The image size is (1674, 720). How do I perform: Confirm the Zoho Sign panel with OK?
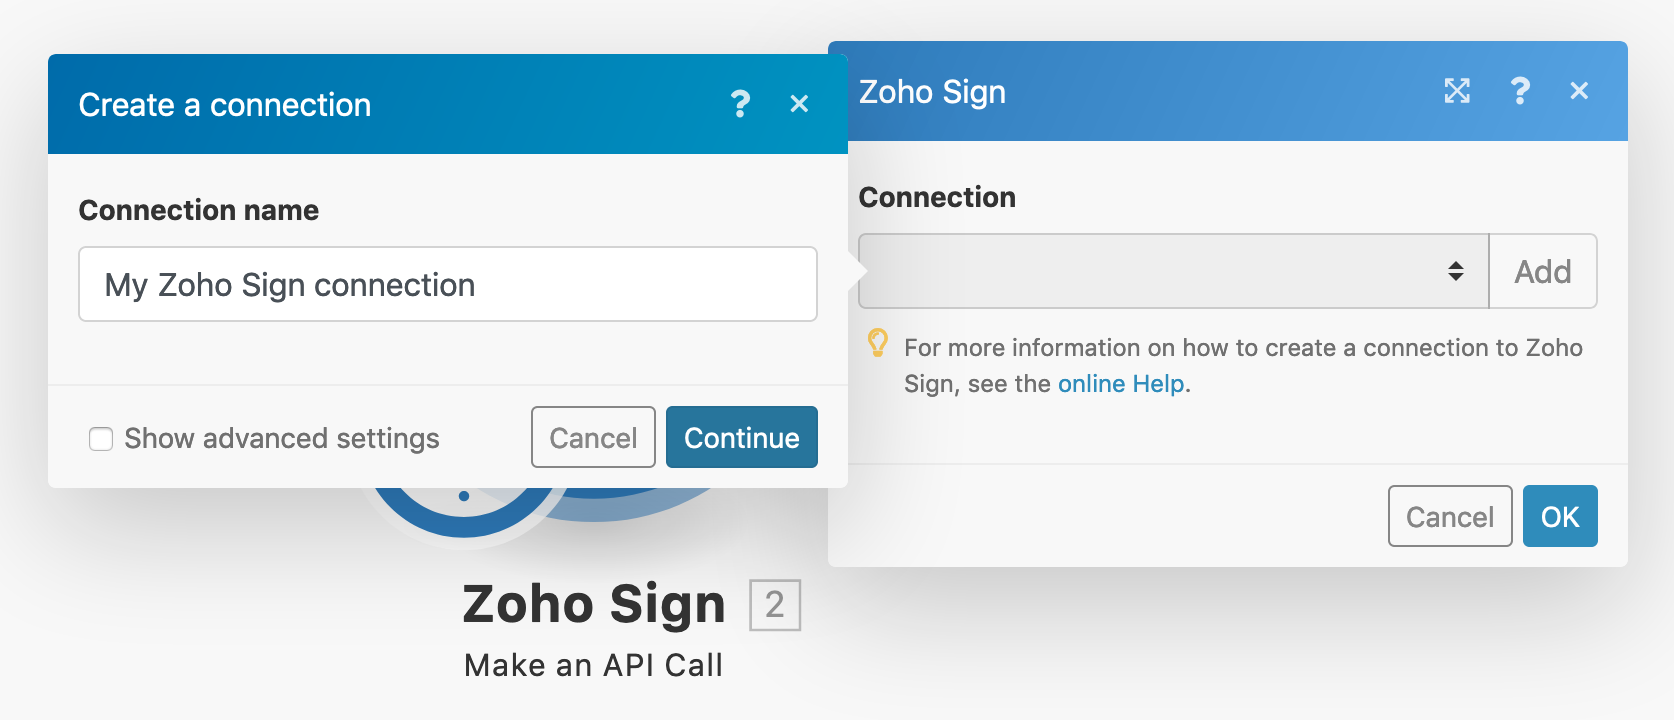pyautogui.click(x=1560, y=516)
